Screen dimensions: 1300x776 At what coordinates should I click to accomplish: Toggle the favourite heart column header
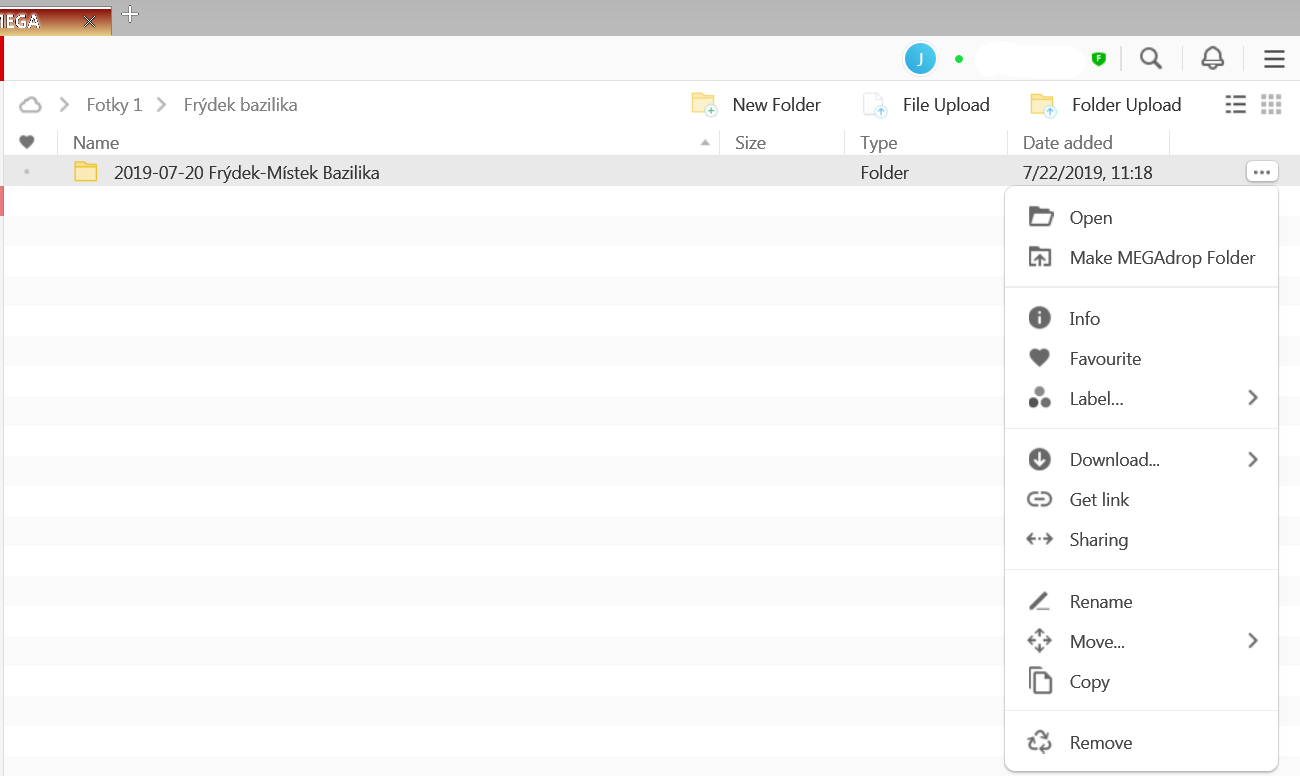click(x=27, y=142)
